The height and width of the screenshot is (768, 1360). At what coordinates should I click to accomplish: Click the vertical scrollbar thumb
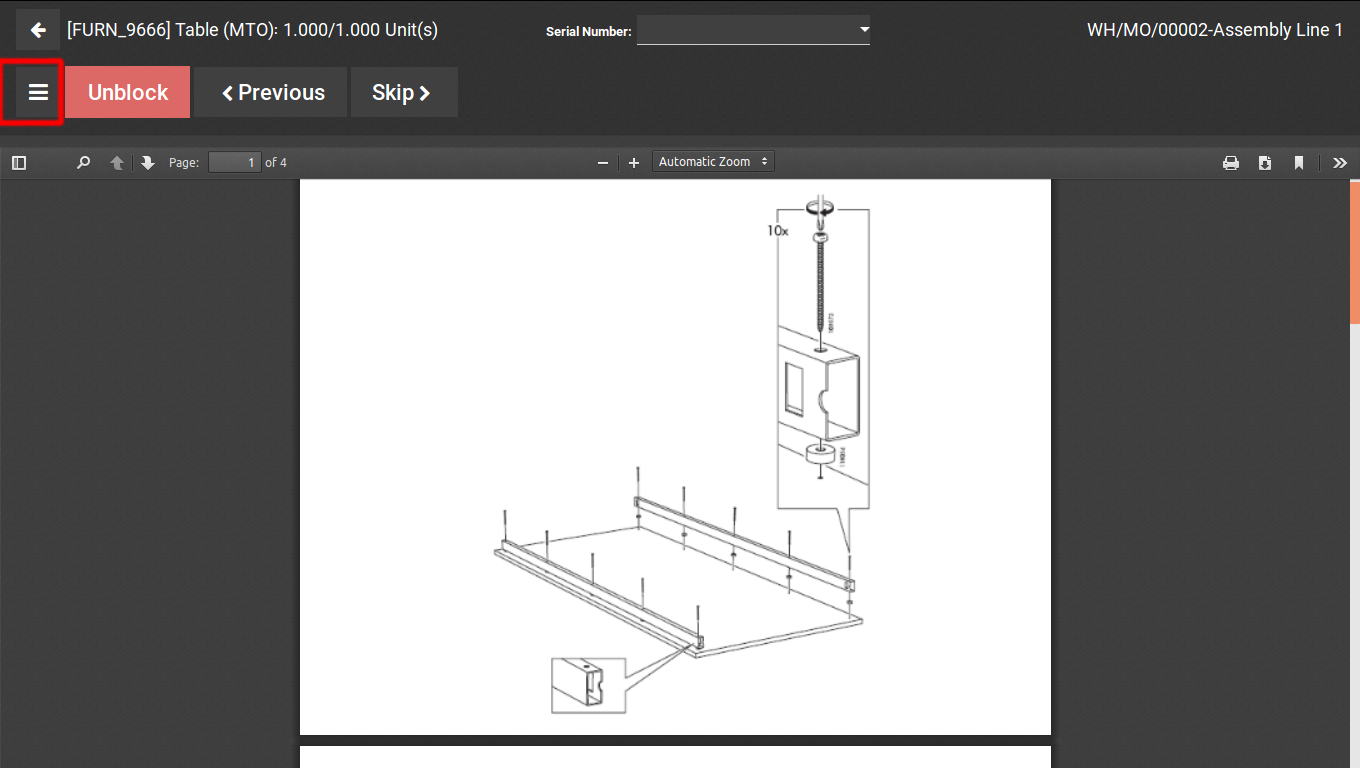point(1355,252)
